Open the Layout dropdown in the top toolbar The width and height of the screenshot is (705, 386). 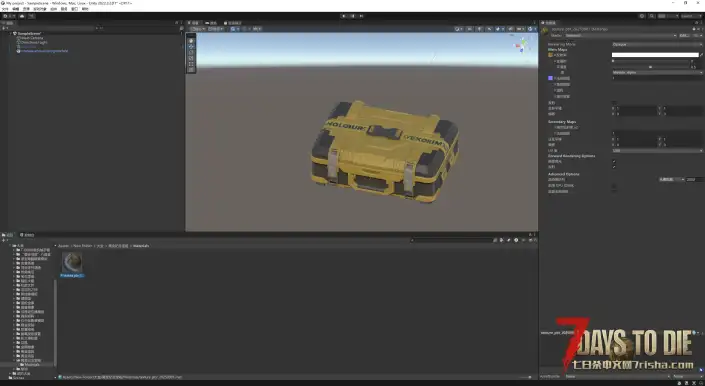(x=691, y=16)
